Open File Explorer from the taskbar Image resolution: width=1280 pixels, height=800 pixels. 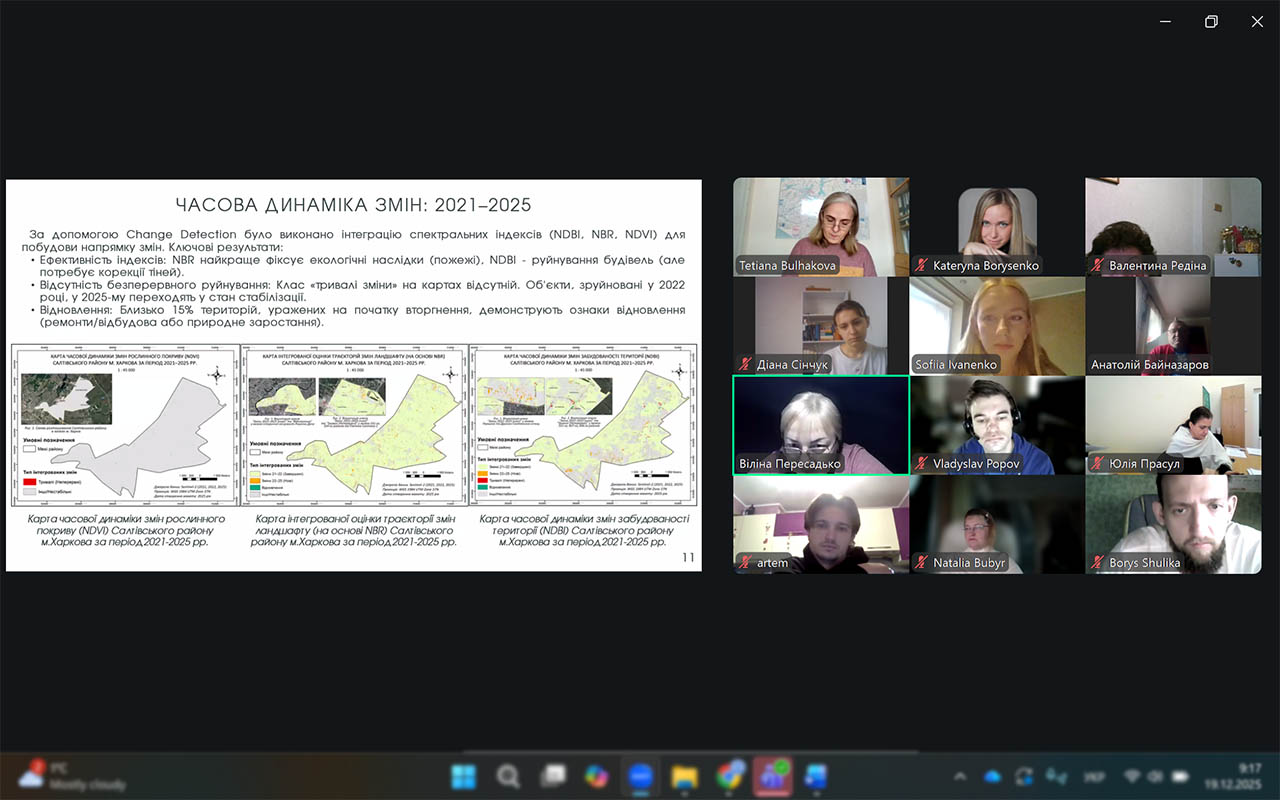coord(684,776)
